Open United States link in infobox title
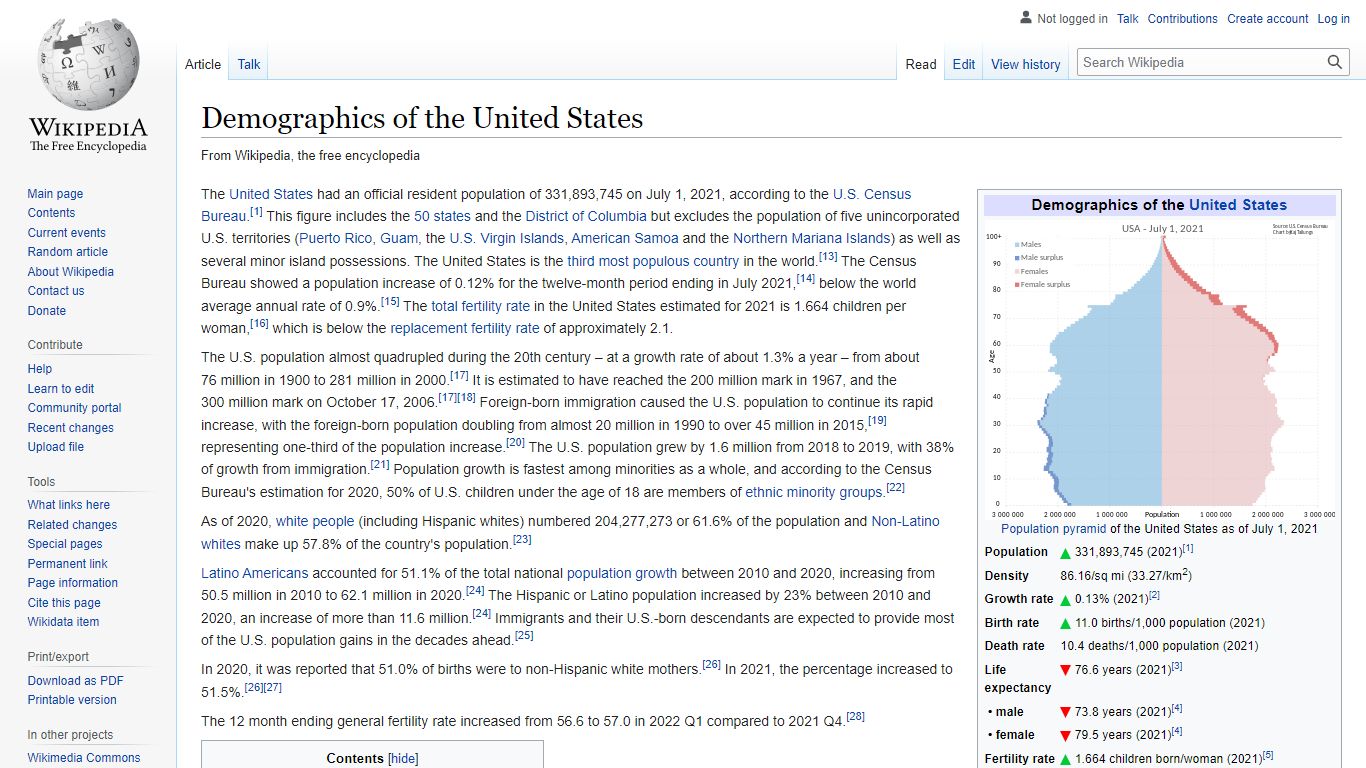The height and width of the screenshot is (768, 1366). pos(1238,205)
